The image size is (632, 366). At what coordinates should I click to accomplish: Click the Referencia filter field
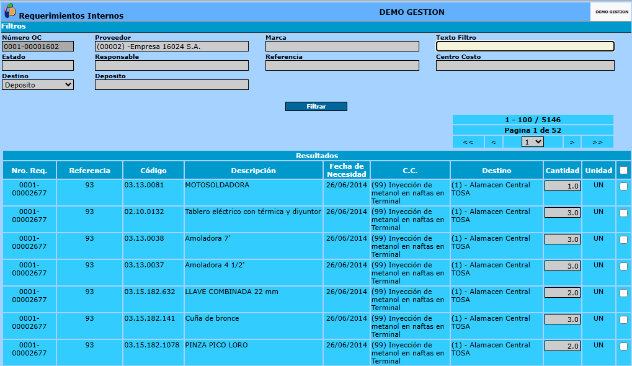coord(342,66)
